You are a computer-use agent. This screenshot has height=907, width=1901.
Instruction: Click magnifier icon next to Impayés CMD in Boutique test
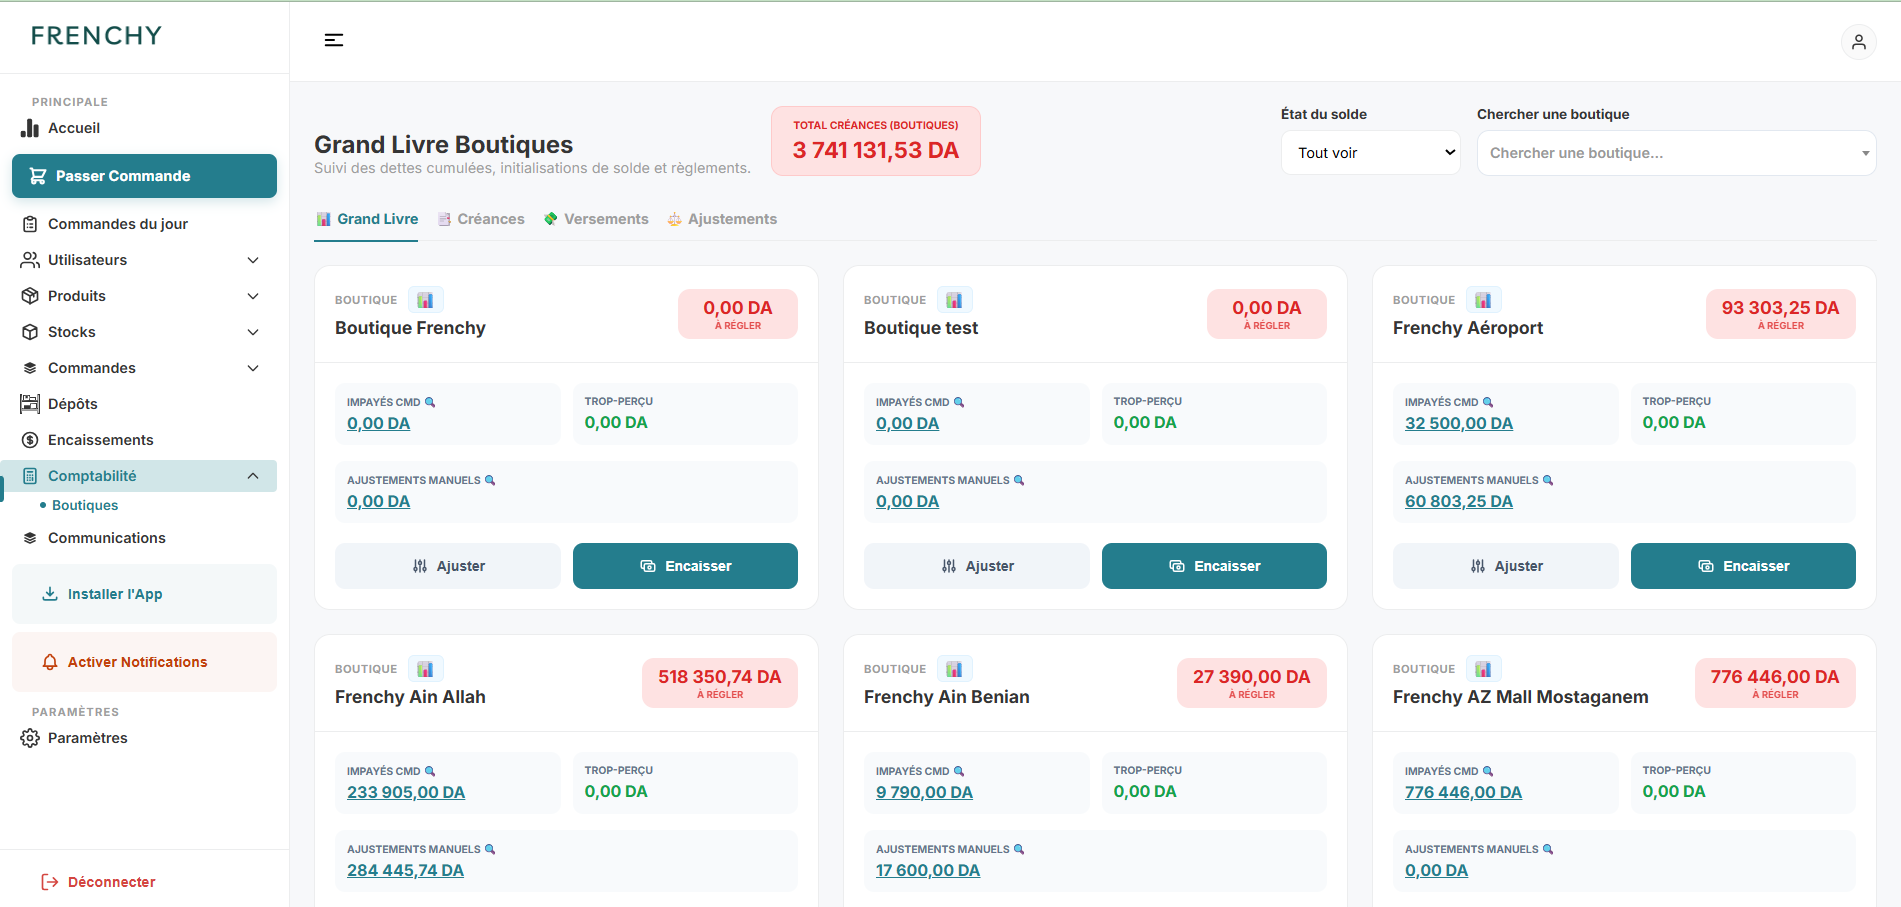tap(959, 402)
